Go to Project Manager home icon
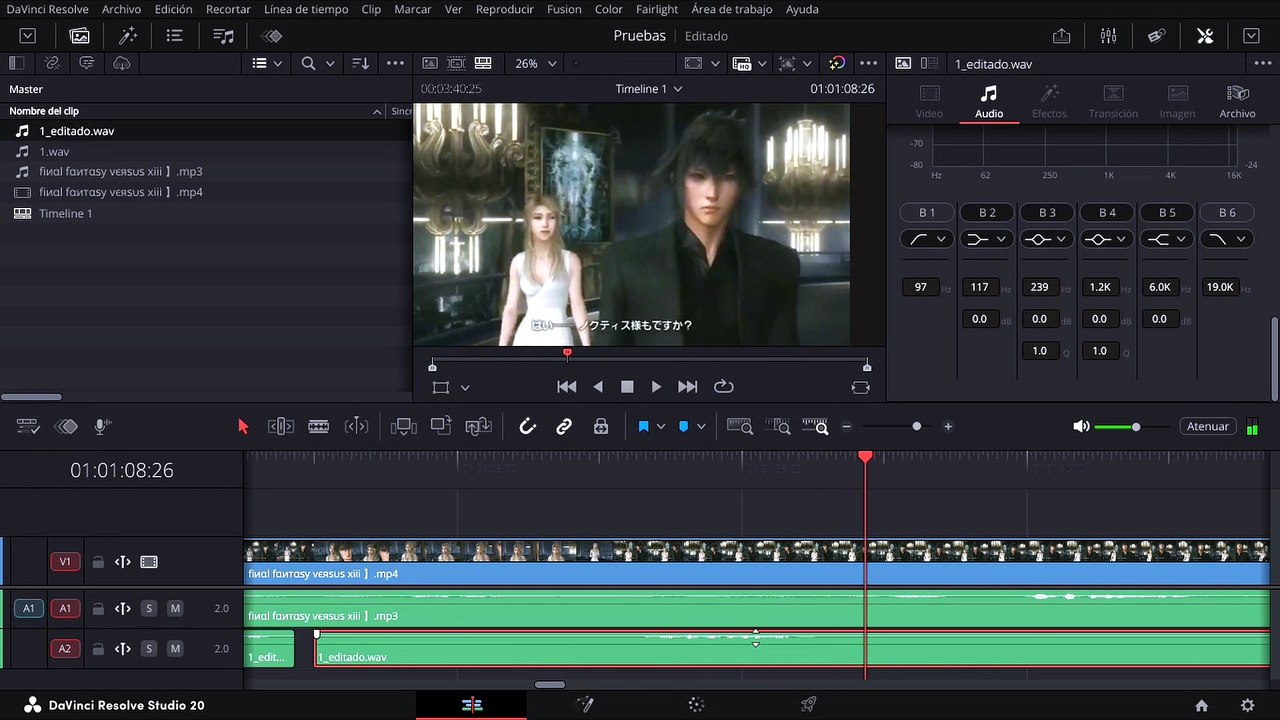Screen dimensions: 1280x720 (1202, 705)
